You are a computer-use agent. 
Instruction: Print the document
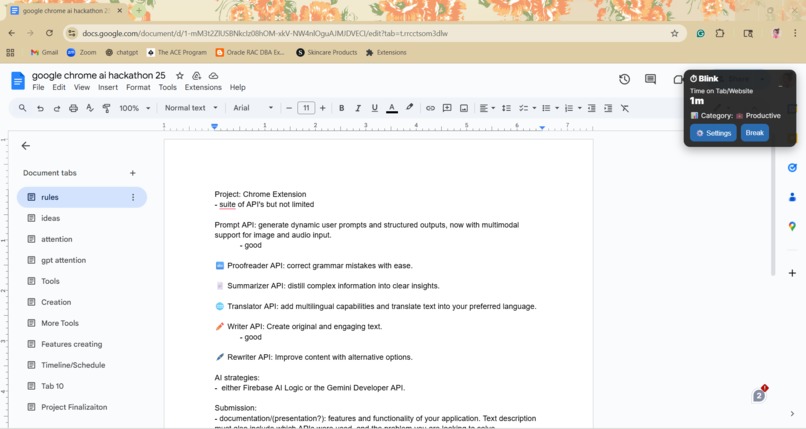coord(74,108)
